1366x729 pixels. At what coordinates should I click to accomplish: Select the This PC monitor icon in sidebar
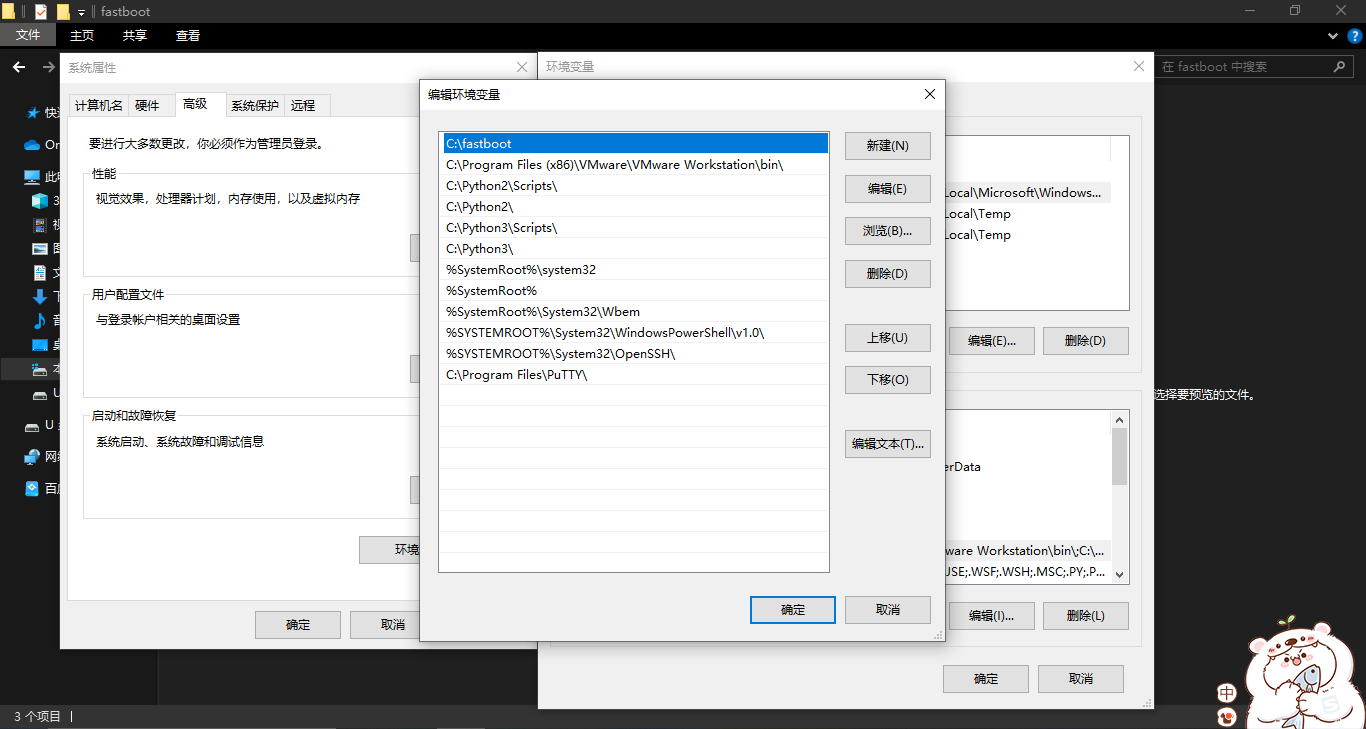33,177
